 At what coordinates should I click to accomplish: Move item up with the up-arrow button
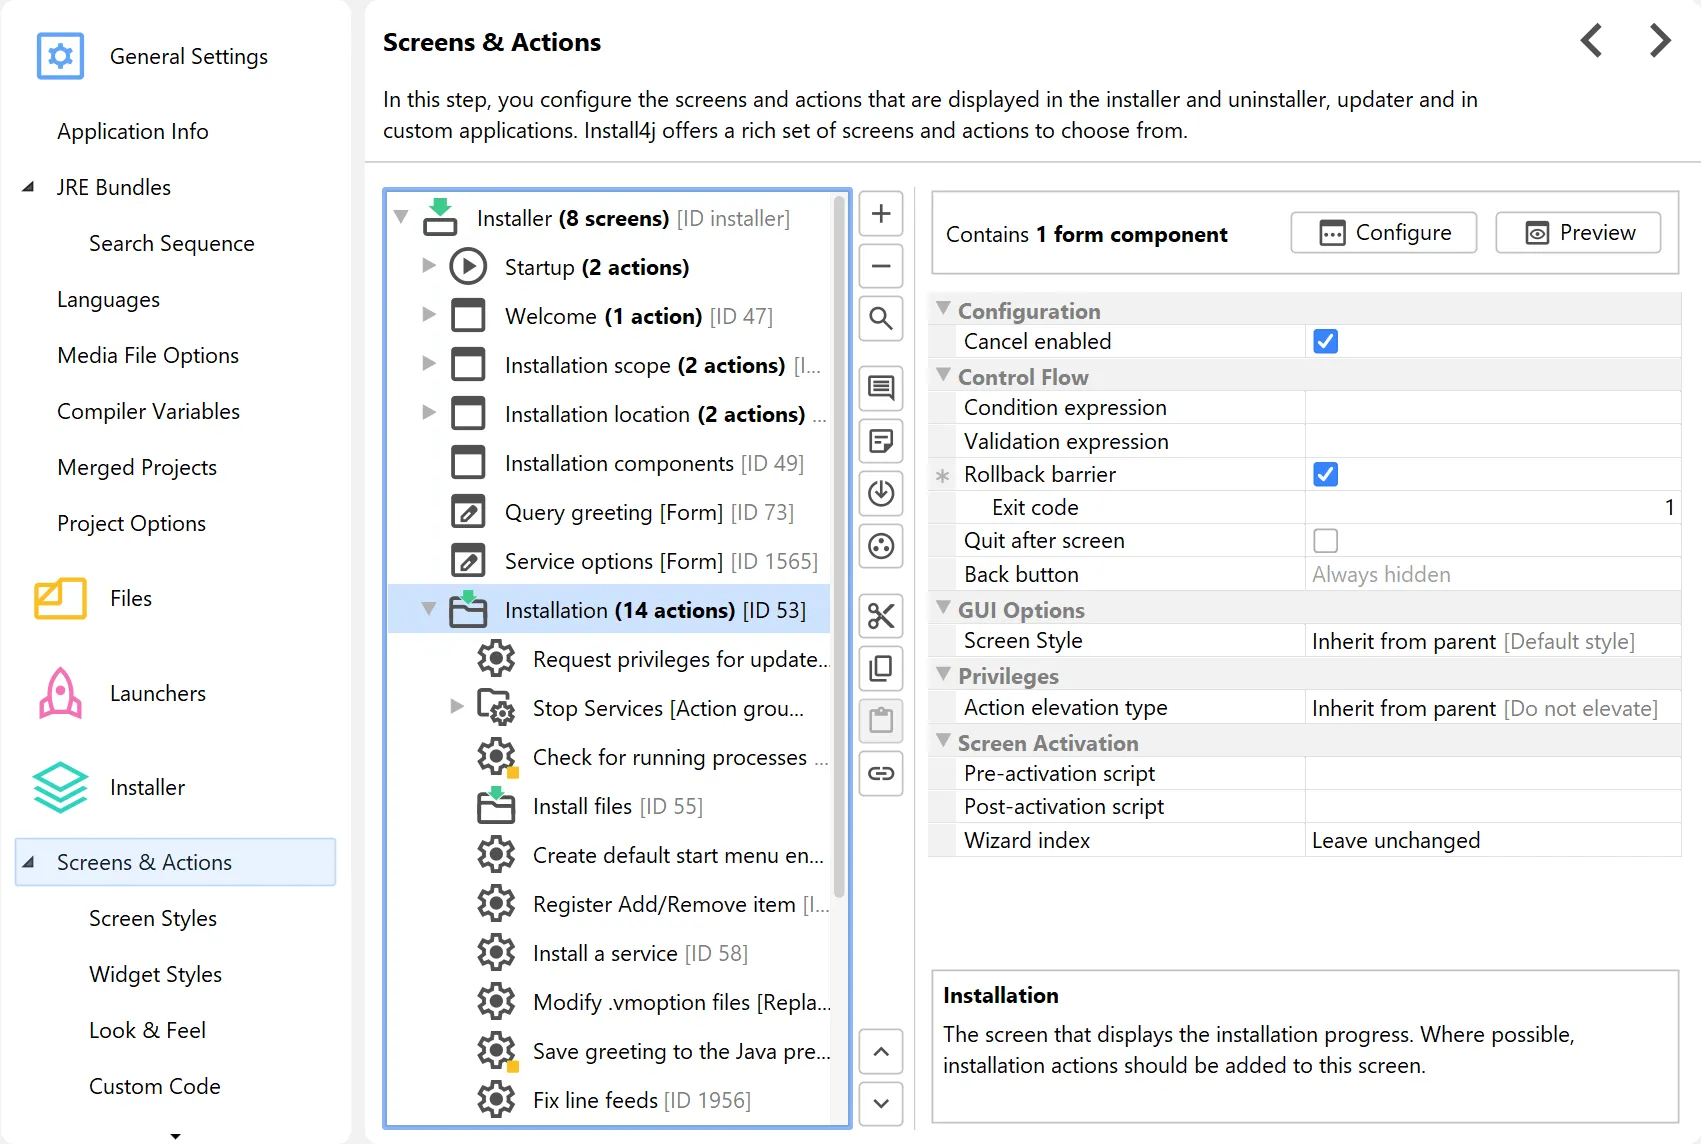pos(881,1051)
